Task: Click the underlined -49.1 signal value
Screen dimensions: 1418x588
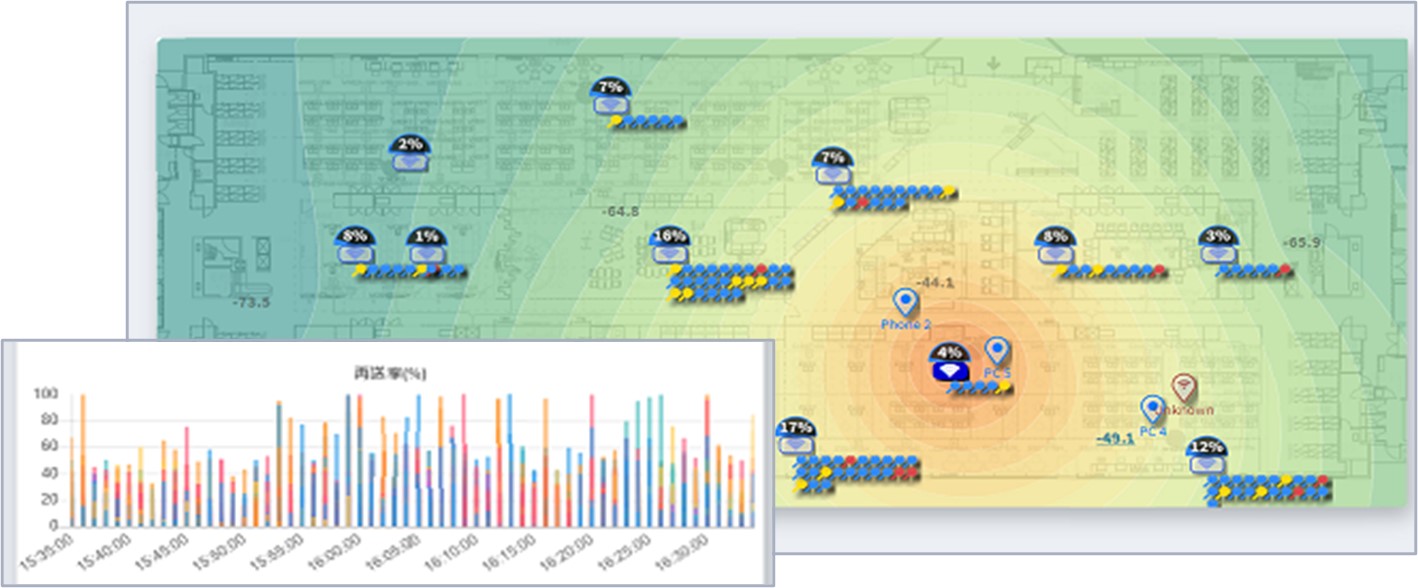Action: point(1114,438)
